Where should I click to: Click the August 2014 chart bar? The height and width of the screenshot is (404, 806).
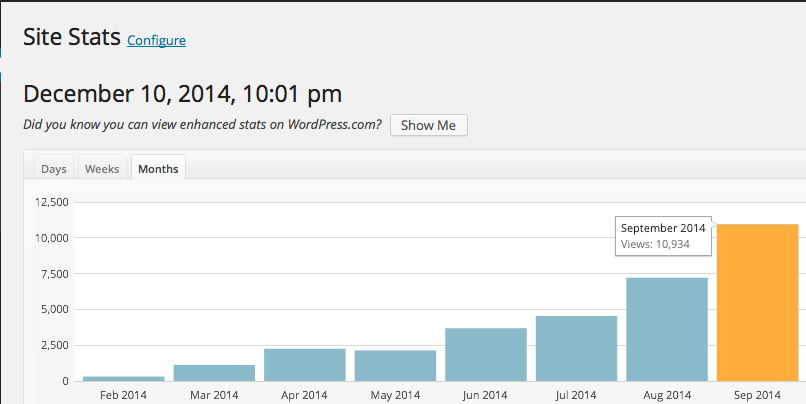click(667, 330)
